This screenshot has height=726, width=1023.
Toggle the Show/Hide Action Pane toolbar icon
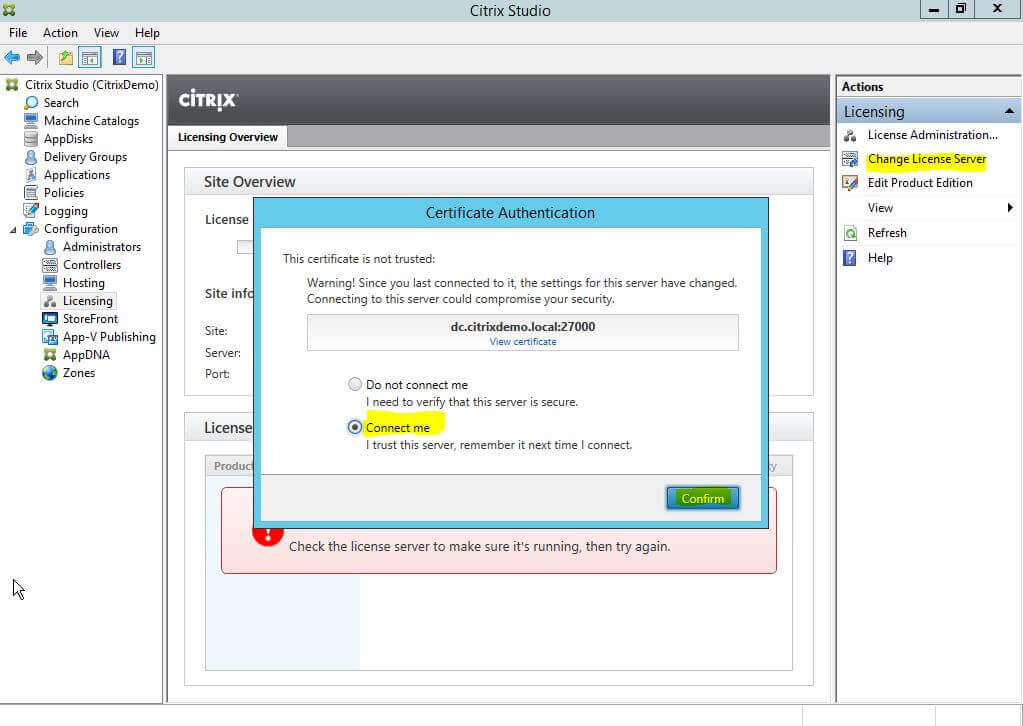(144, 57)
